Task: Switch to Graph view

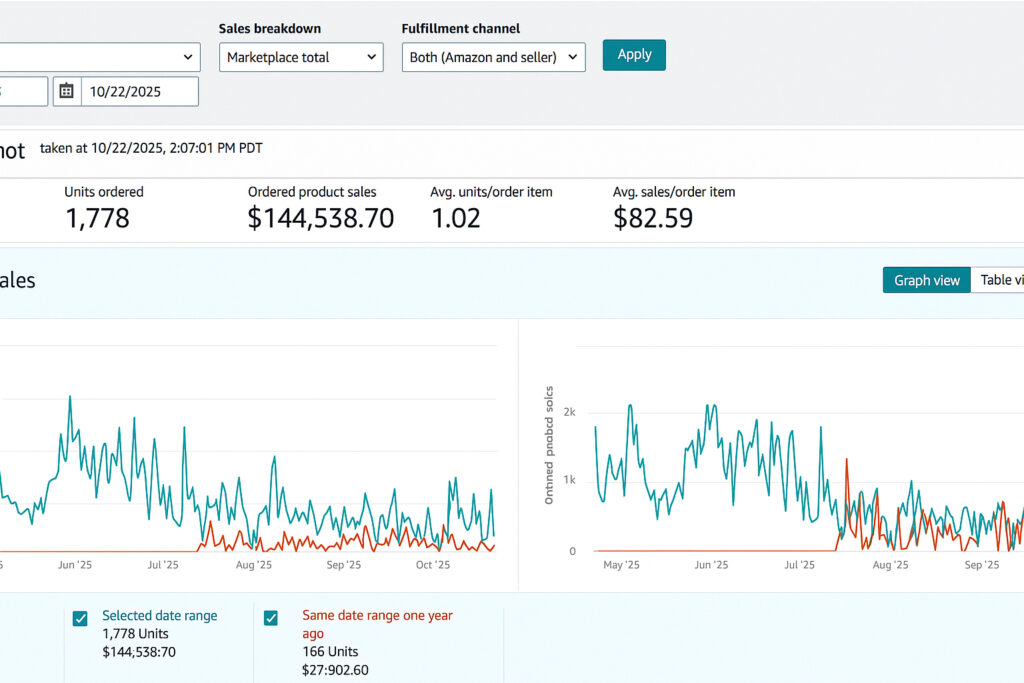Action: pos(927,280)
